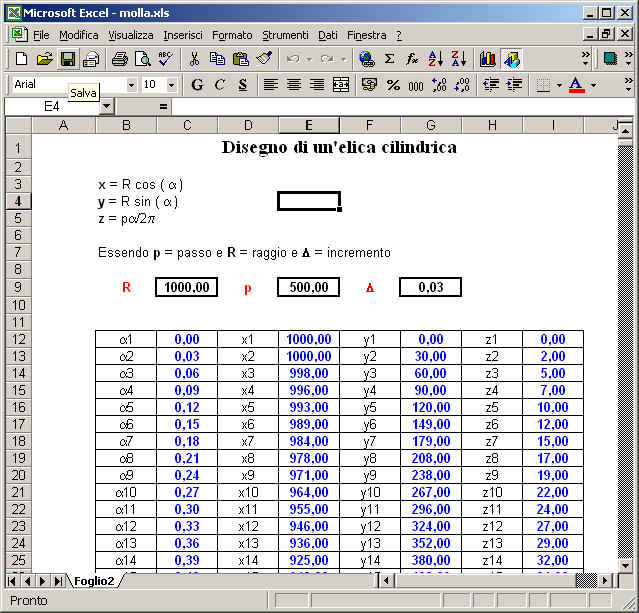Click row 9 header
This screenshot has width=639, height=613.
(18, 287)
